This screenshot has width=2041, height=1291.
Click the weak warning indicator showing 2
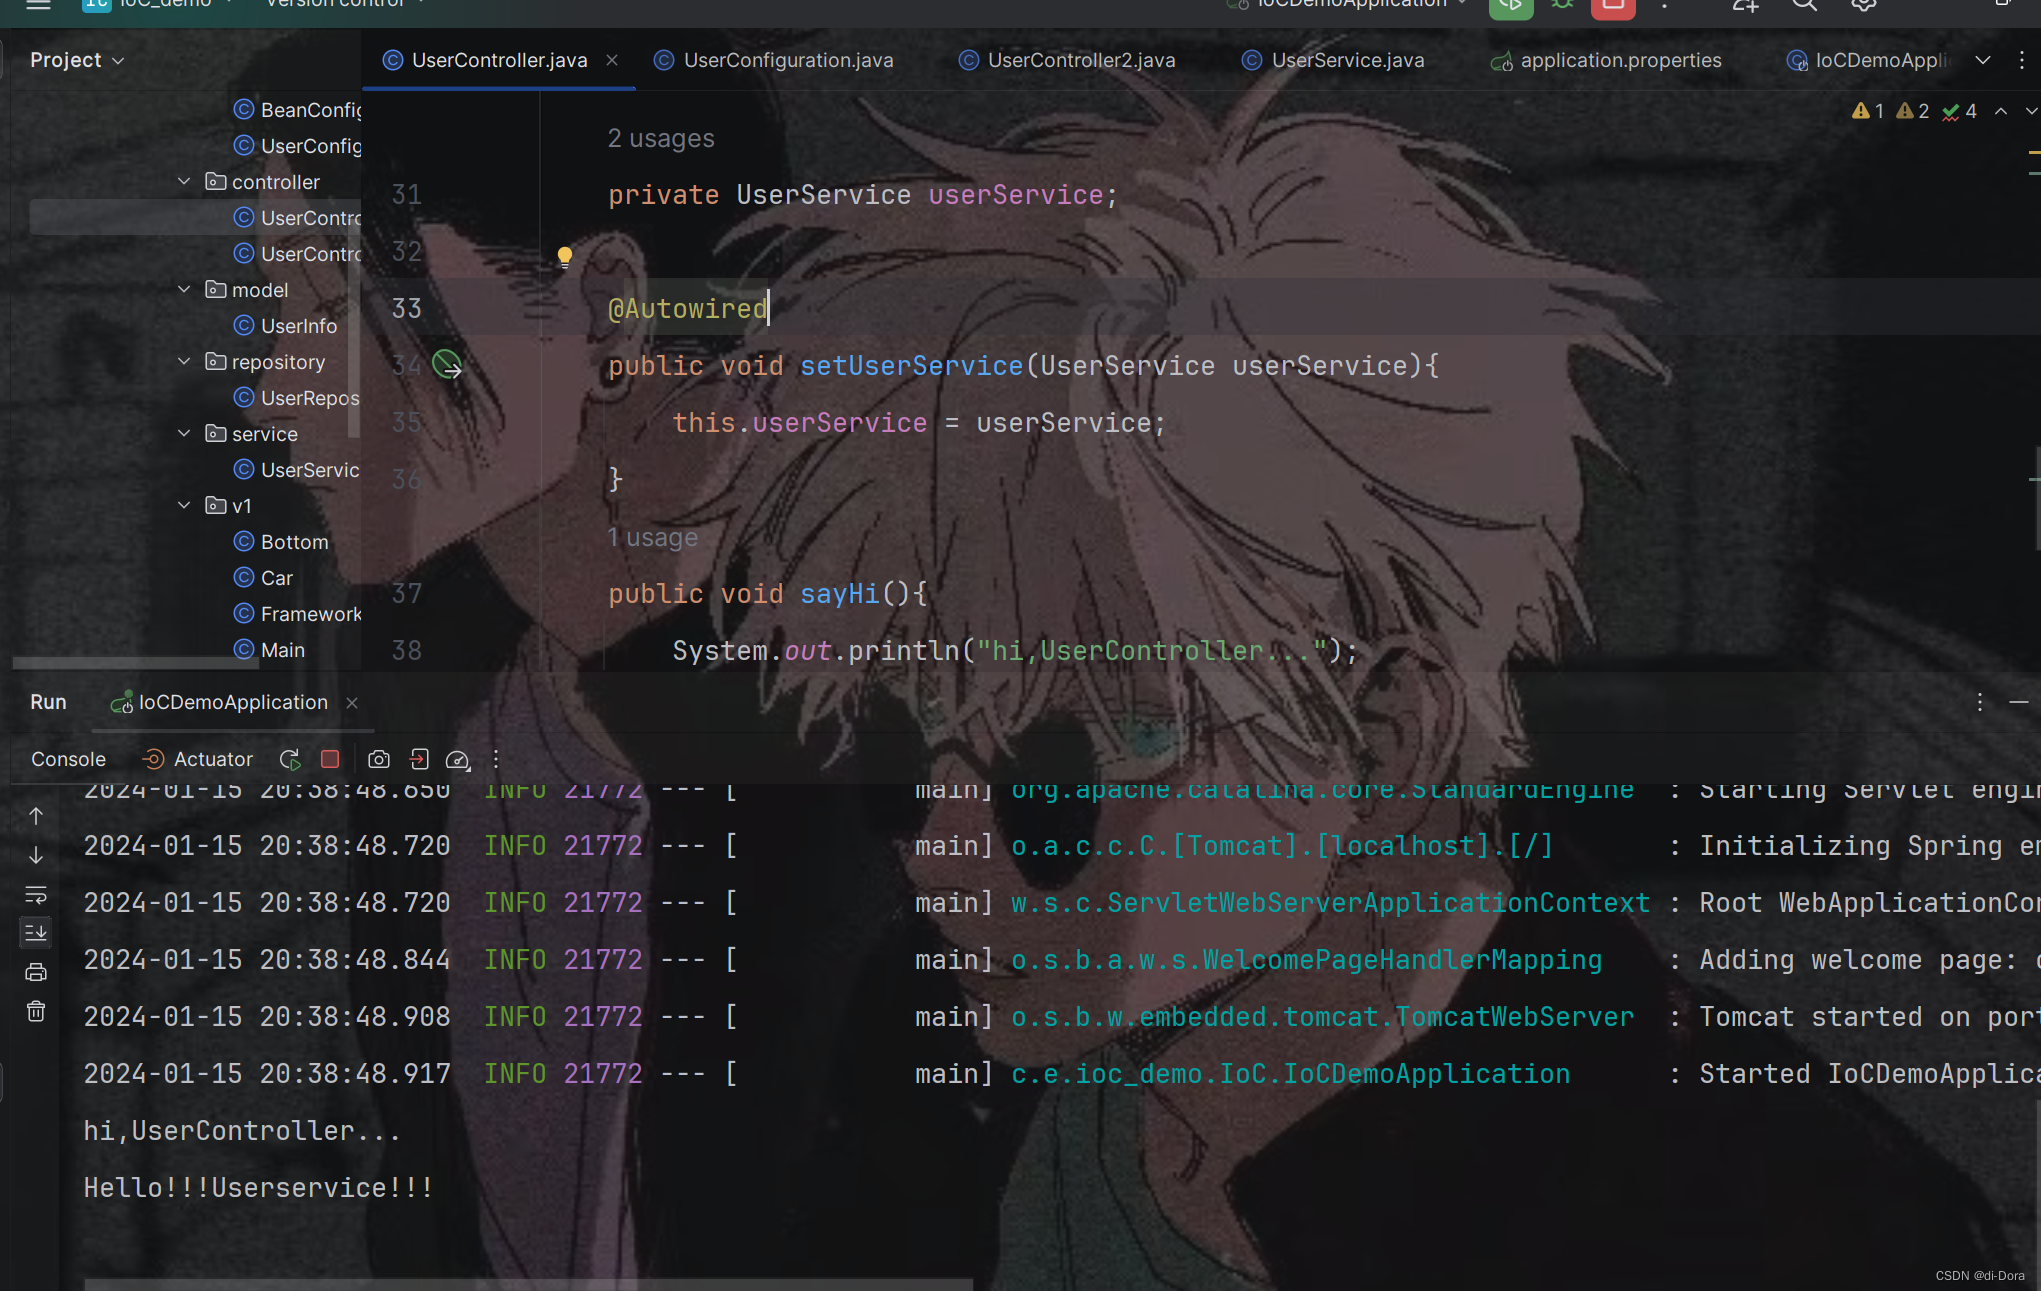1913,111
